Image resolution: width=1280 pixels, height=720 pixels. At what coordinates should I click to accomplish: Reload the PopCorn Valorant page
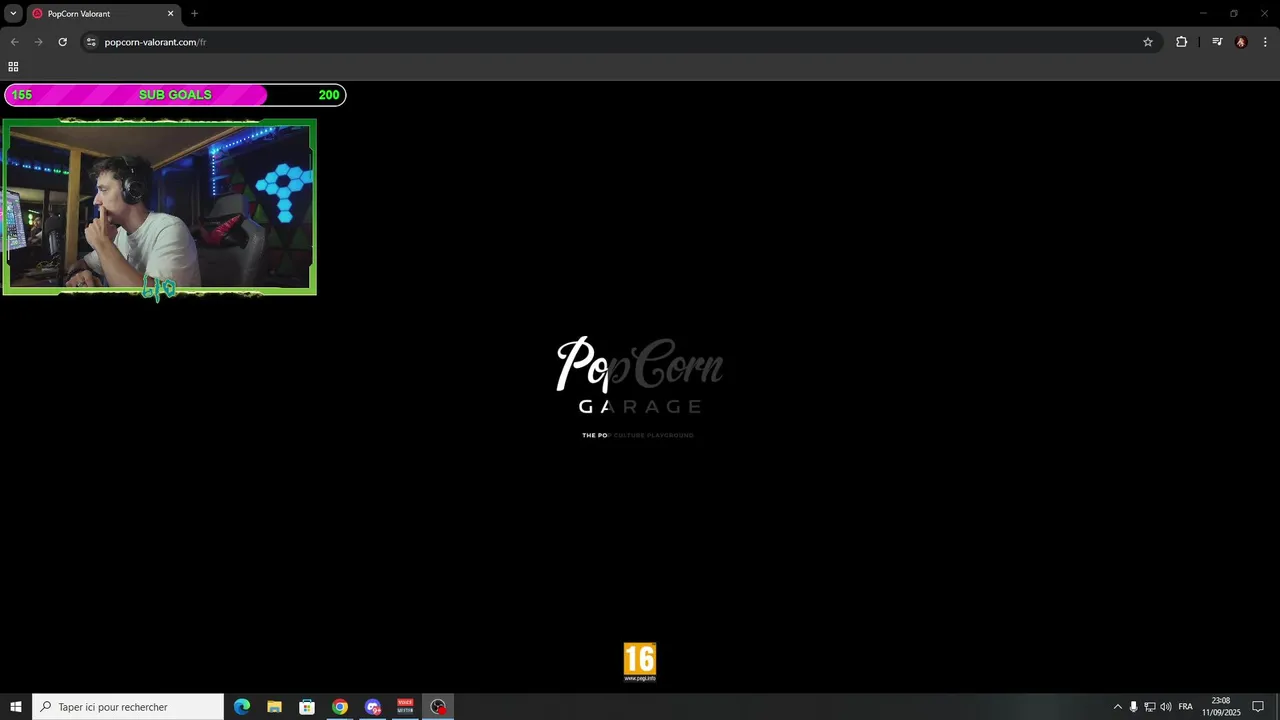click(62, 42)
